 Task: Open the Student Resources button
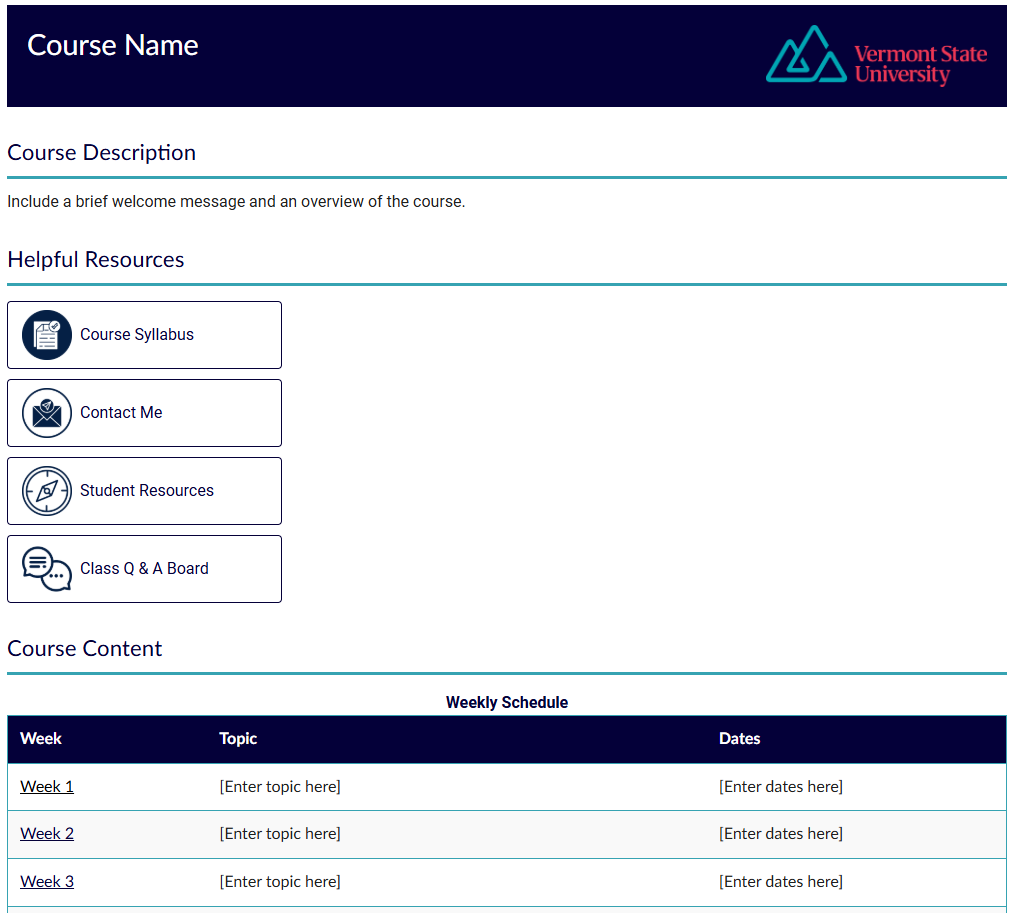click(144, 491)
